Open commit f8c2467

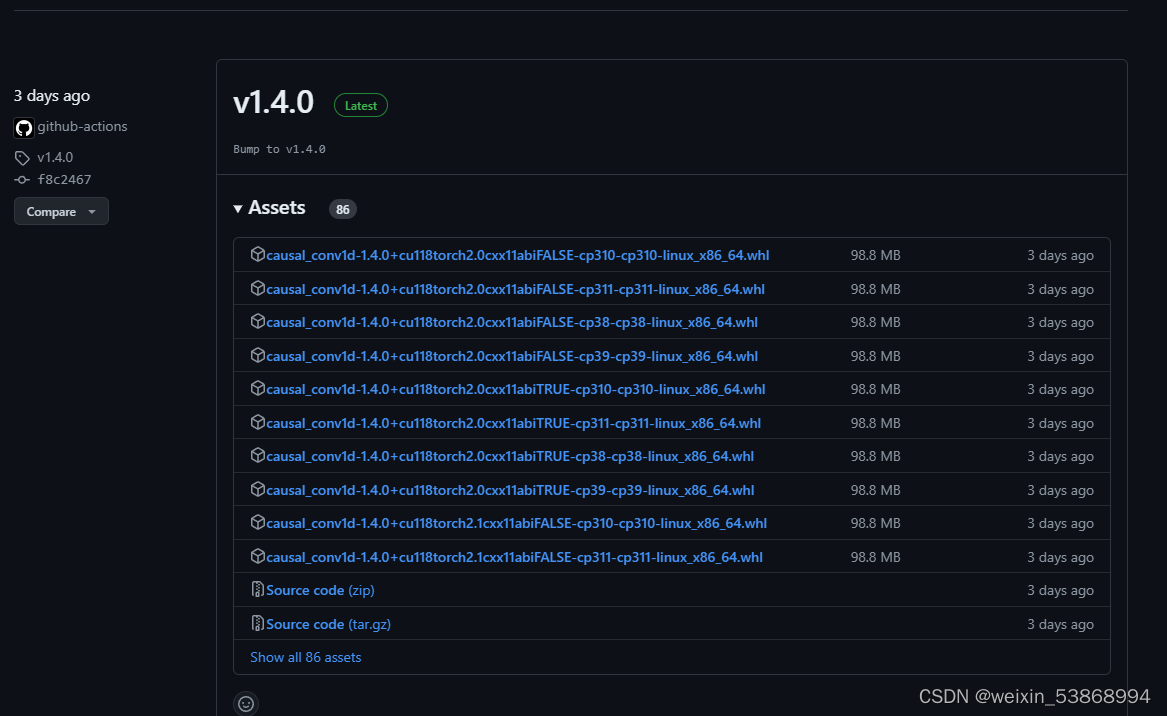[64, 179]
